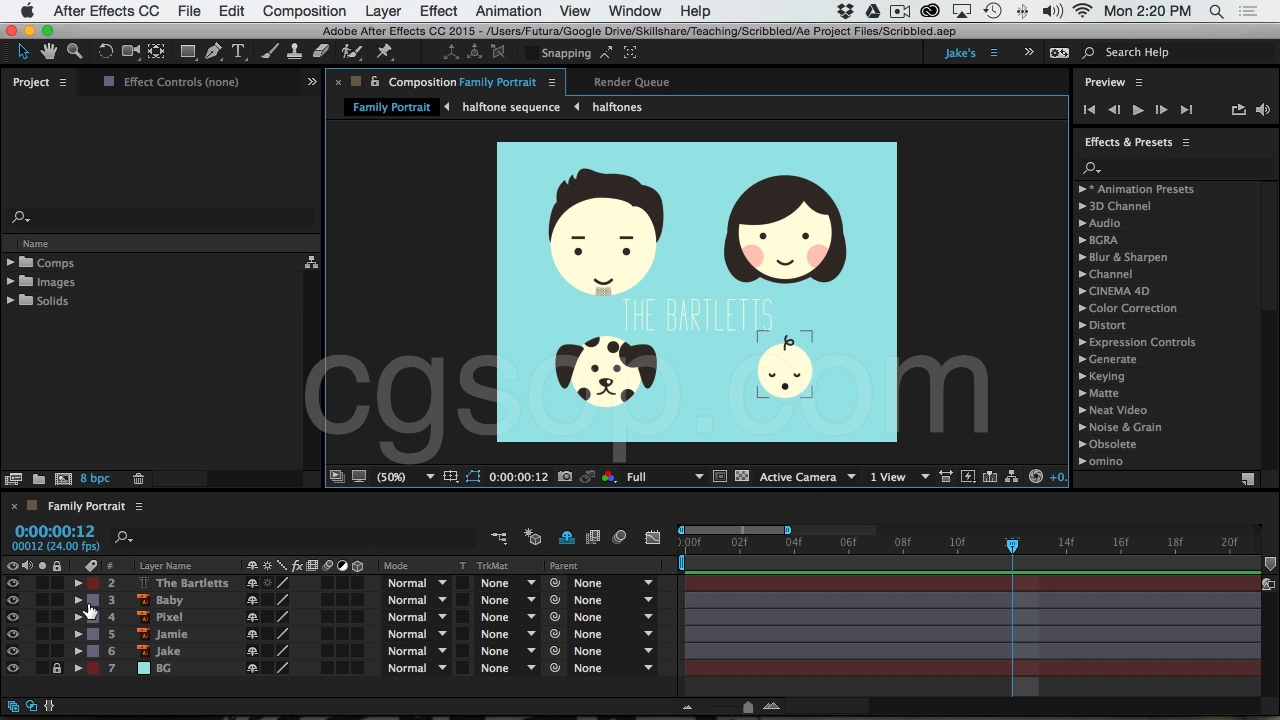Switch to the Render Queue tab
Image resolution: width=1280 pixels, height=720 pixels.
631,82
